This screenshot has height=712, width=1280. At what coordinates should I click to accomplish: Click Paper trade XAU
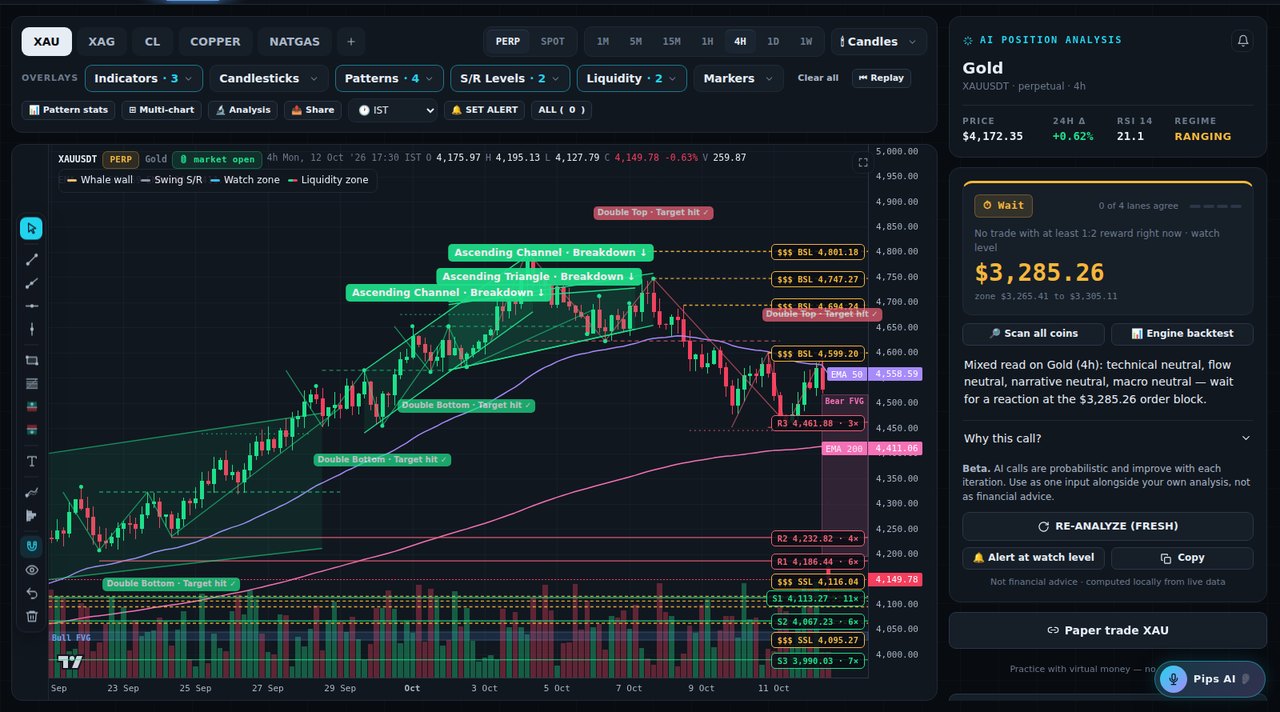click(x=1108, y=630)
